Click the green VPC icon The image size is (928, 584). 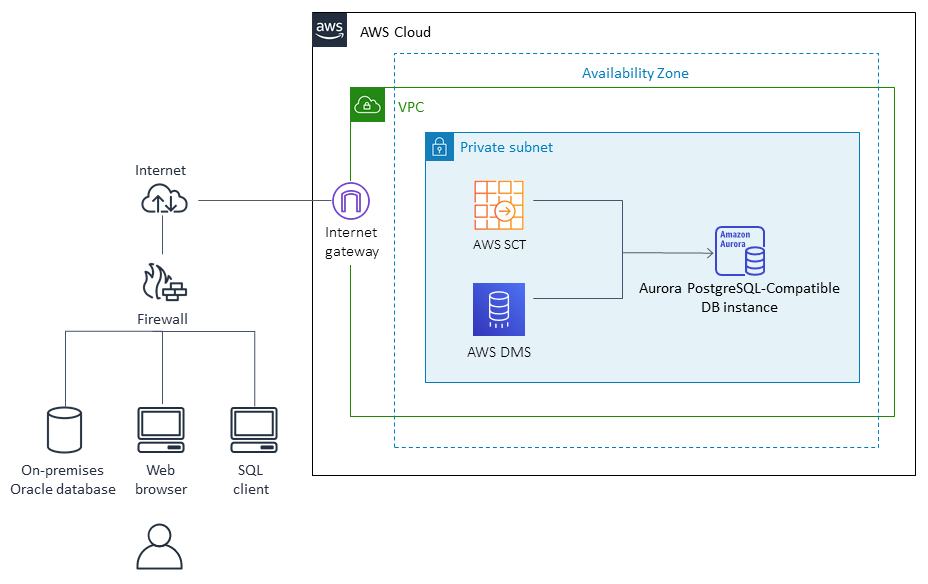point(367,104)
